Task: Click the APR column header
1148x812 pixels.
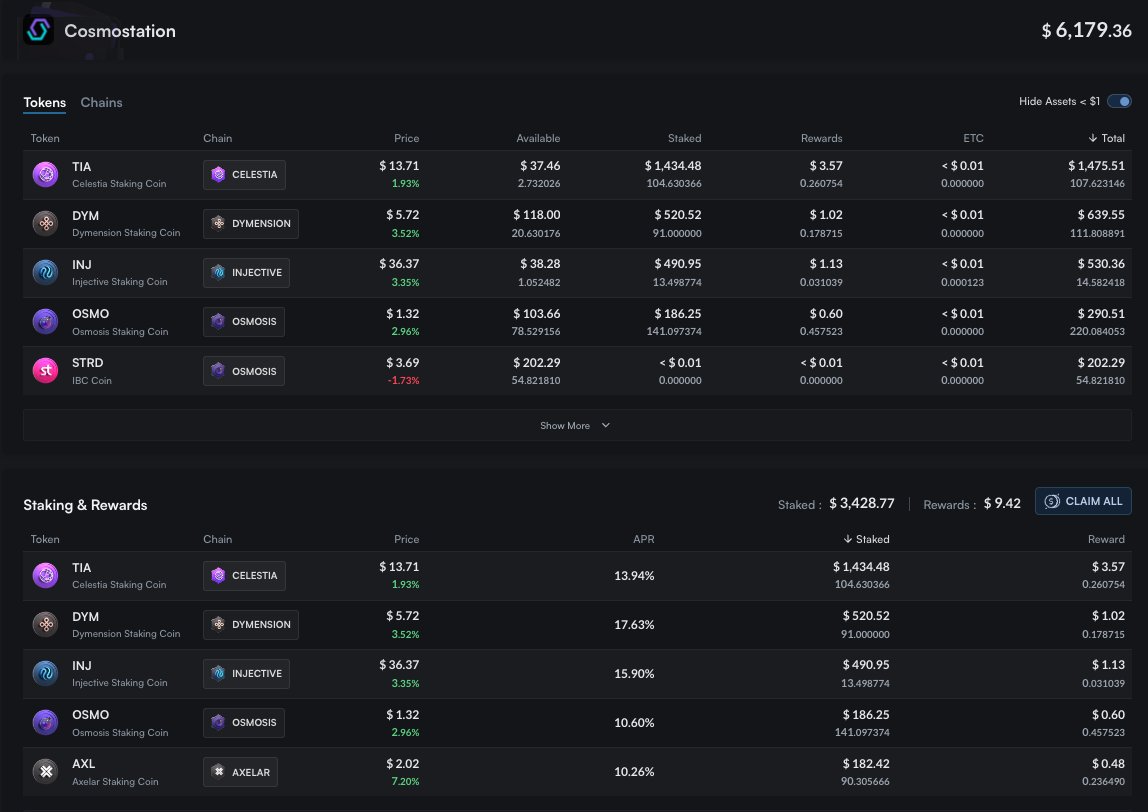Action: coord(644,539)
